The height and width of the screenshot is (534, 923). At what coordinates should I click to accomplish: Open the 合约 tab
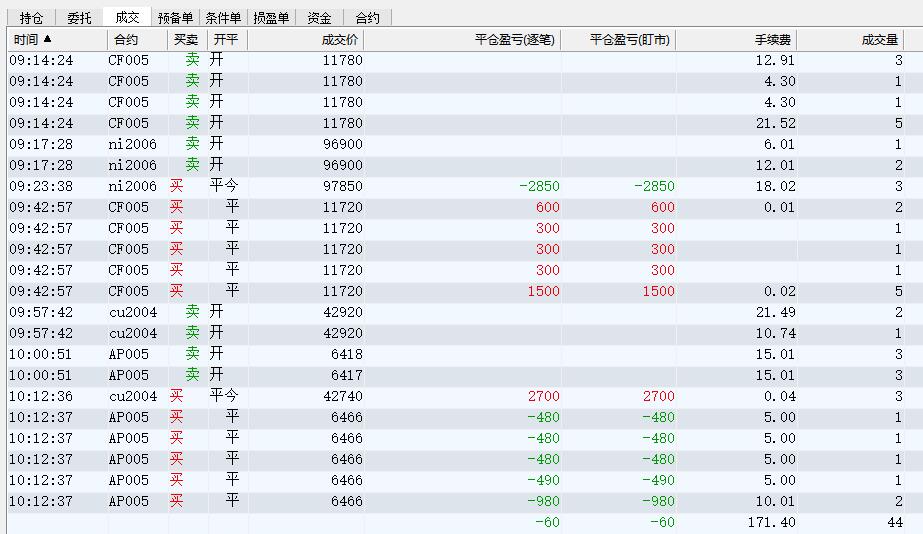367,18
